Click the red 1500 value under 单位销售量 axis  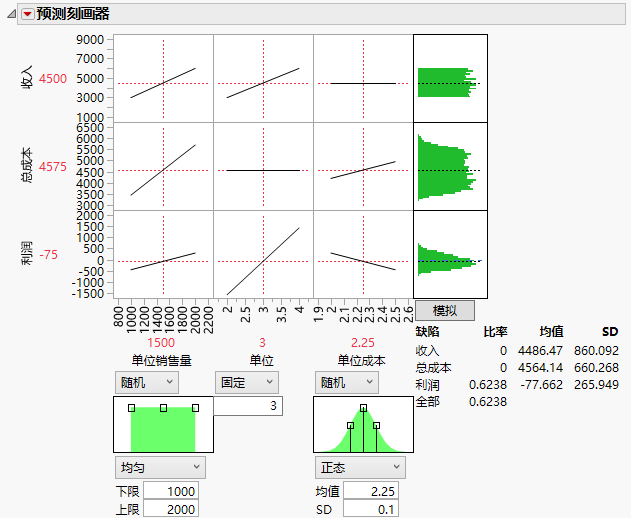[161, 343]
